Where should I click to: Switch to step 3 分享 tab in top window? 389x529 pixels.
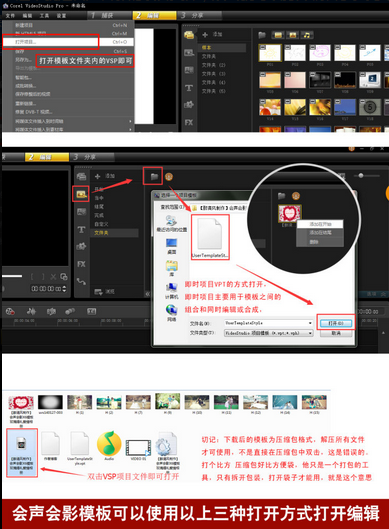pyautogui.click(x=199, y=16)
